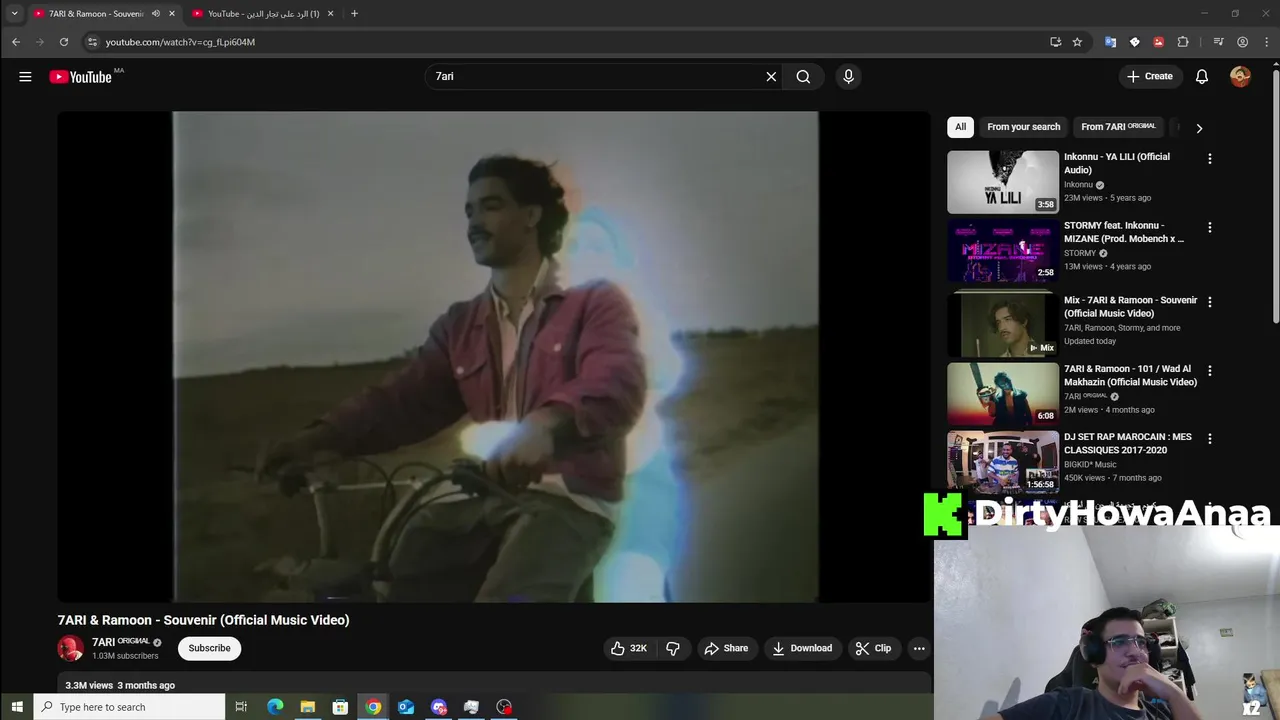Viewport: 1280px width, 720px height.
Task: Open Chrome three-dot menu
Action: pos(1265,42)
